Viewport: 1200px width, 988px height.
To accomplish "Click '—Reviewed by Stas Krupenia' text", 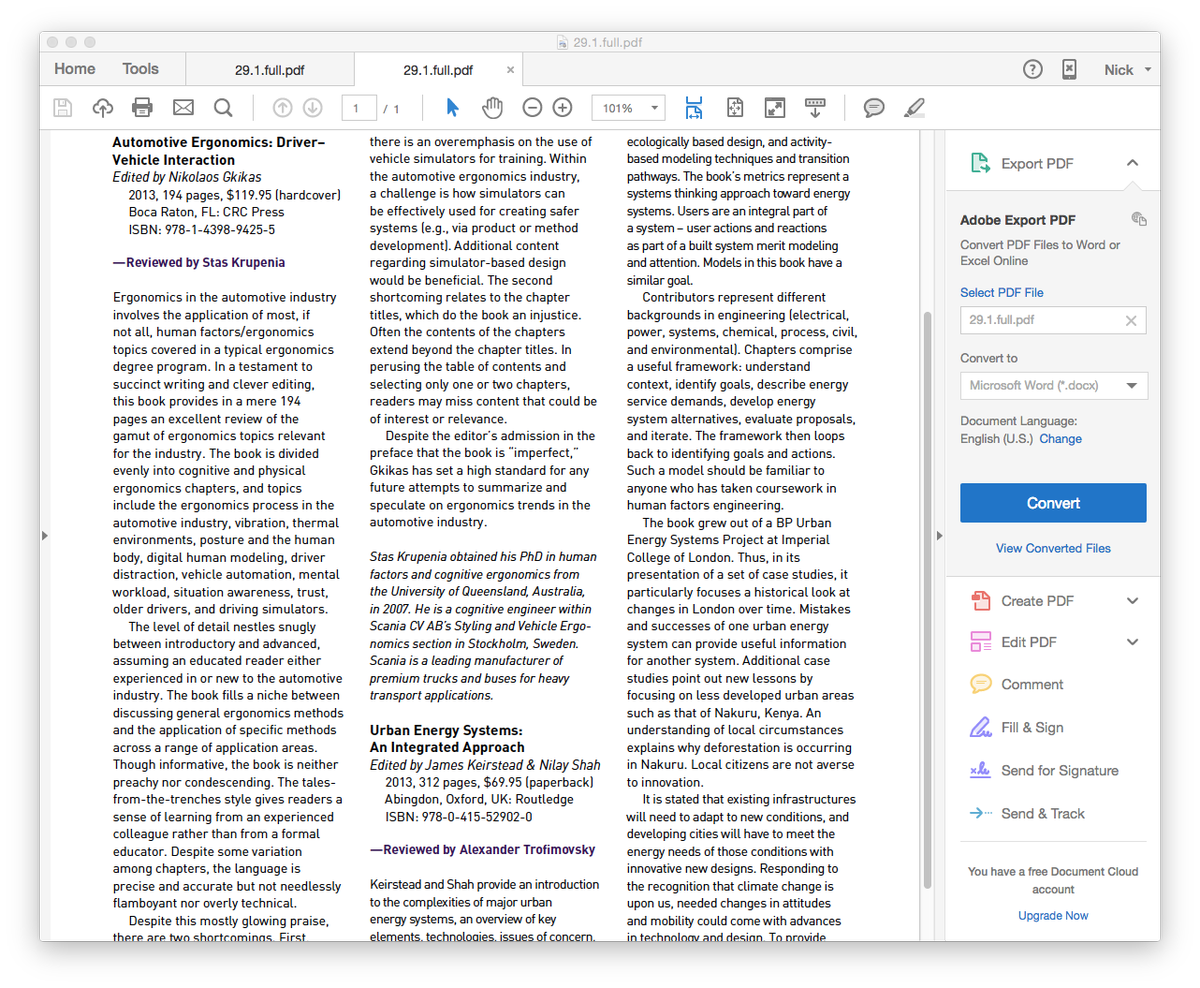I will (x=198, y=263).
